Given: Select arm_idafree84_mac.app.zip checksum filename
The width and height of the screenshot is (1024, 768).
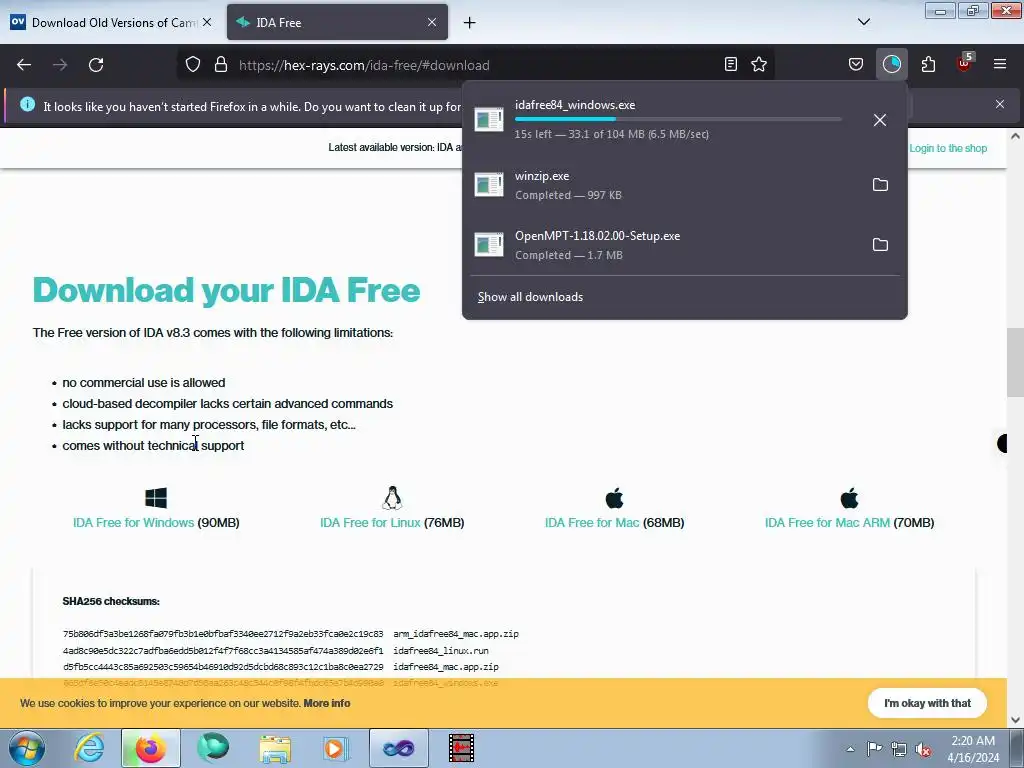Looking at the screenshot, I should click(456, 633).
